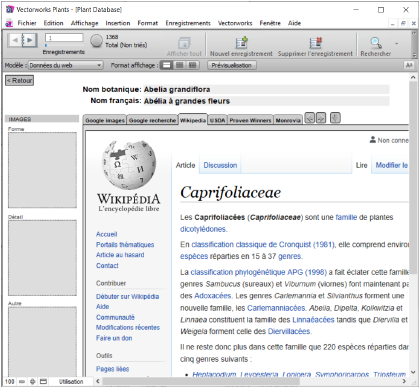Go to the next web page arrow

[321, 118]
